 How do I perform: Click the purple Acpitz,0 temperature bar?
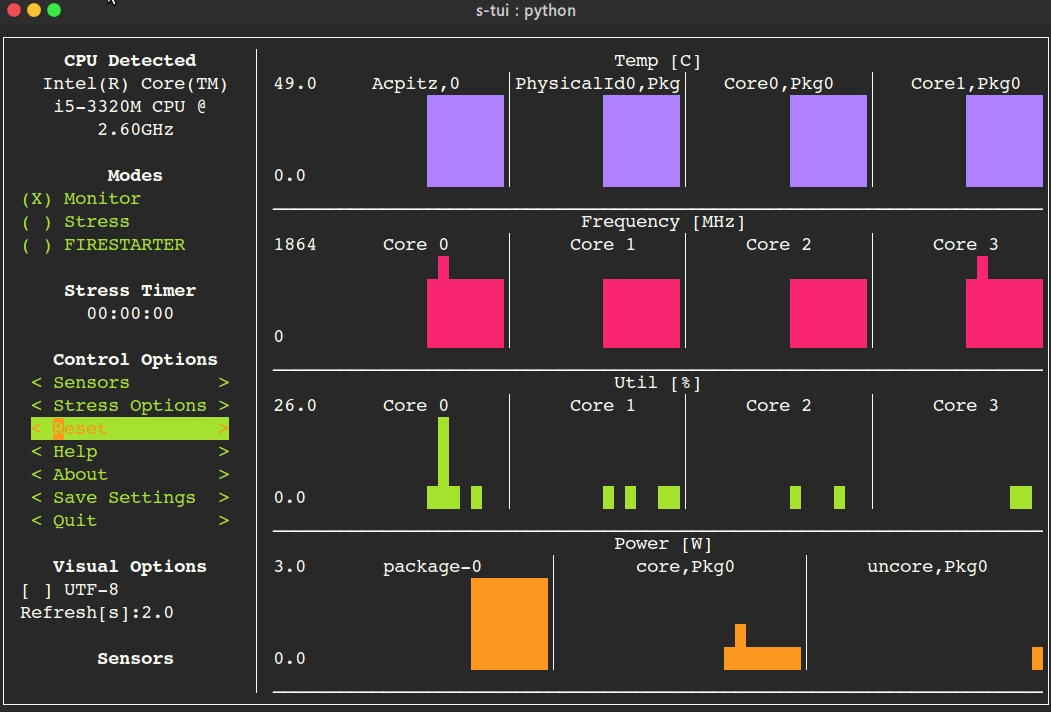coord(465,141)
